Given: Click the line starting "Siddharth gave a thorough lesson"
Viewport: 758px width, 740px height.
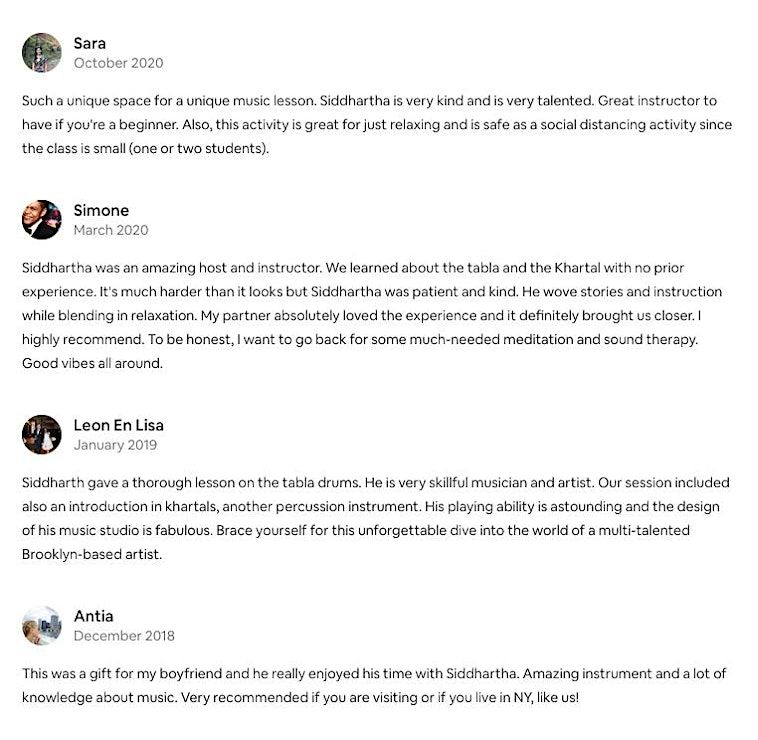Looking at the screenshot, I should tap(375, 483).
